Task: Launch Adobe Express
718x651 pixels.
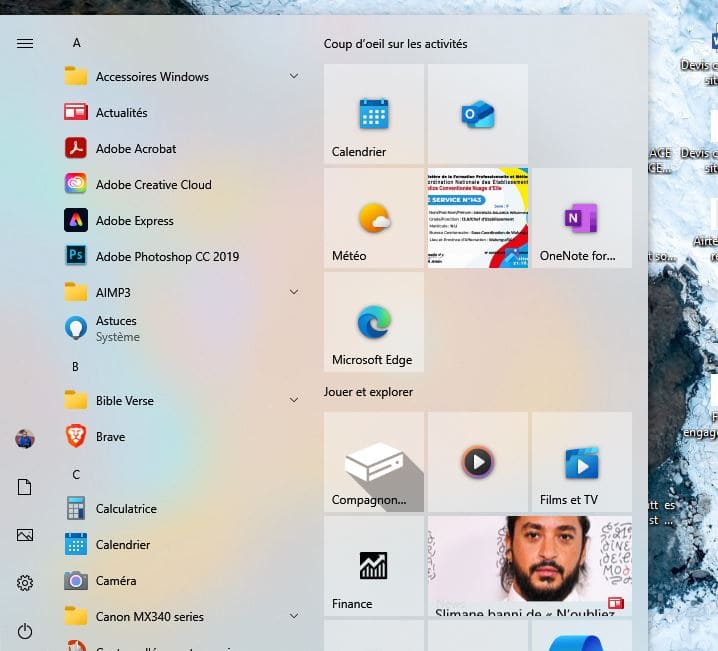Action: 134,221
